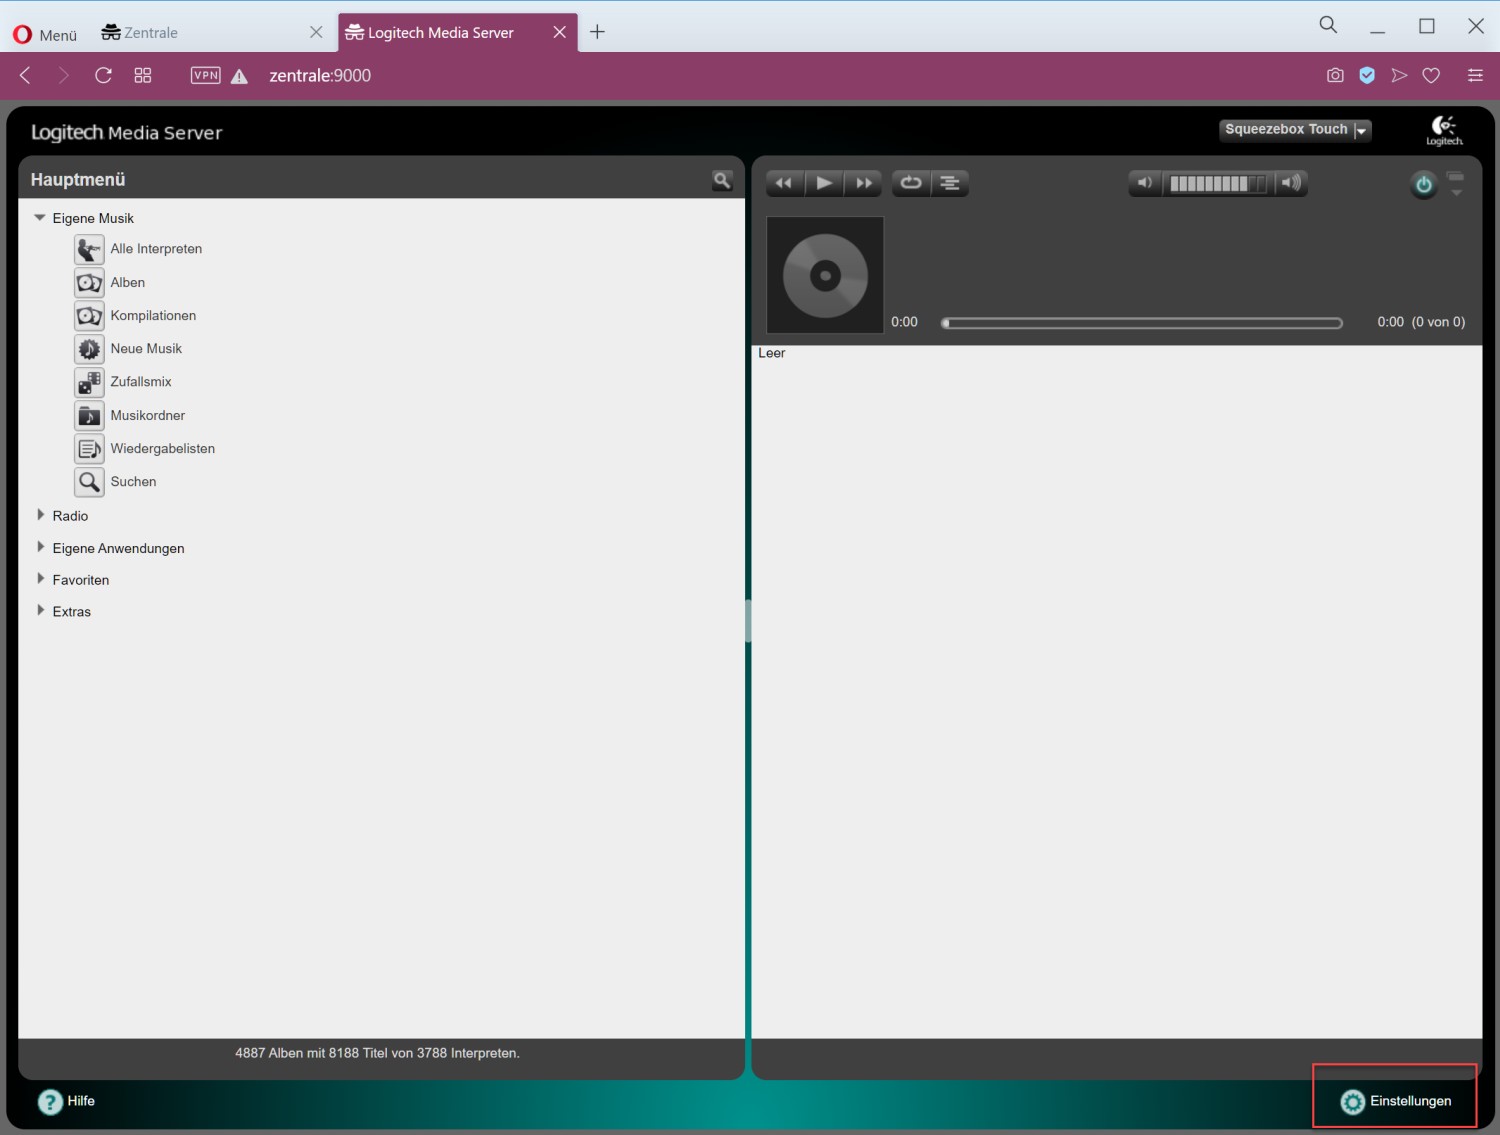The height and width of the screenshot is (1135, 1500).
Task: Click the Logitech logo
Action: click(1444, 130)
